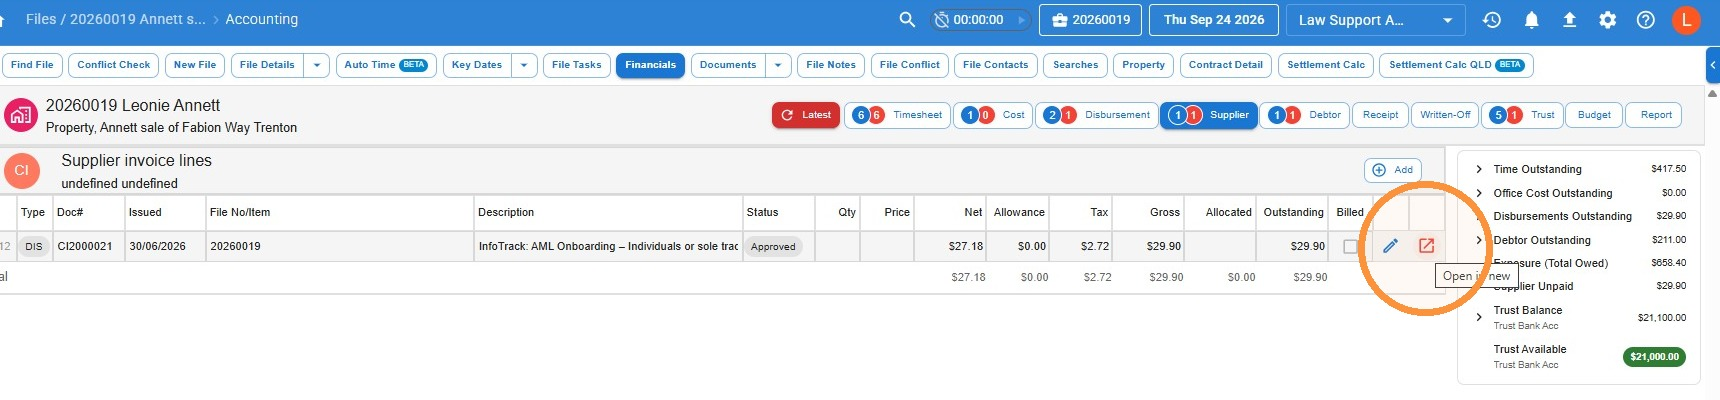Switch to the Disbursement tab

tap(1097, 115)
